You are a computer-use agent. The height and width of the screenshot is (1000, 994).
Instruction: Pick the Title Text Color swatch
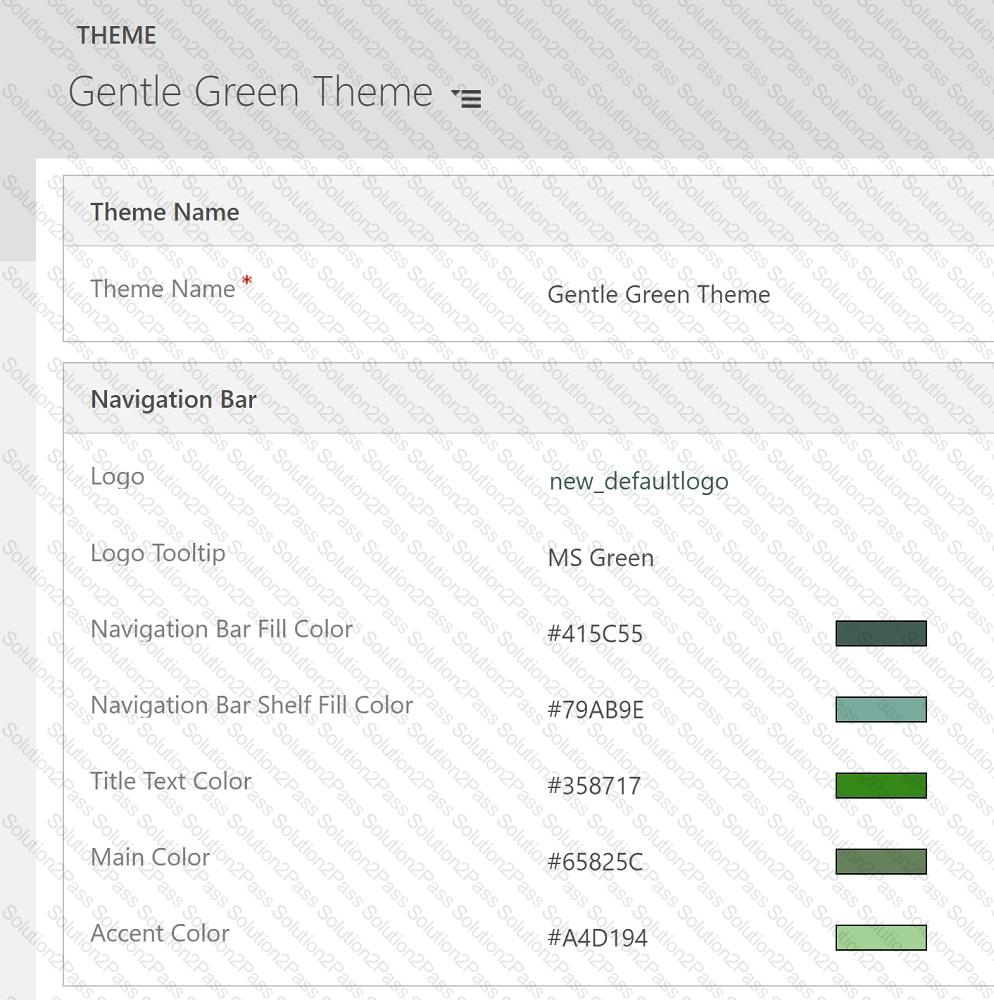880,785
